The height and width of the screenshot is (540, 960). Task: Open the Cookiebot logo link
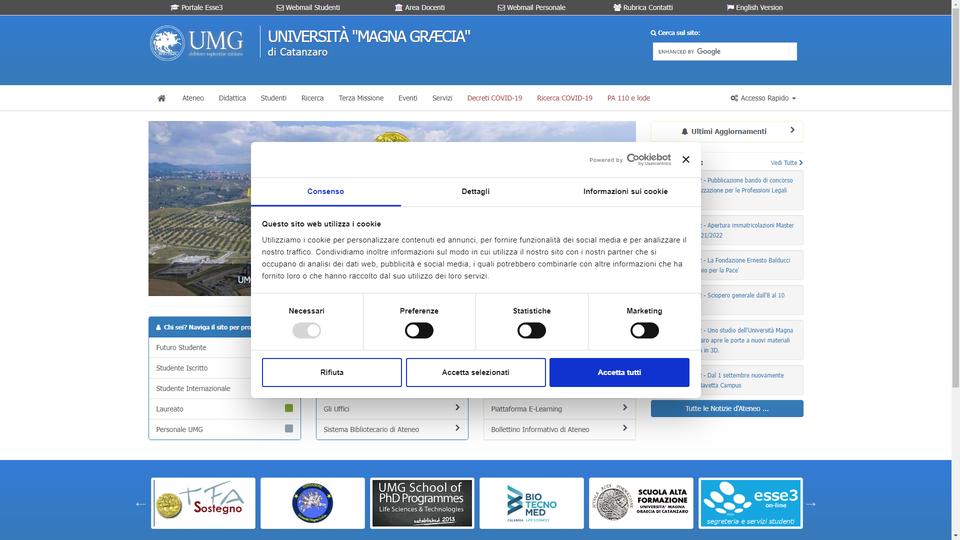[648, 159]
